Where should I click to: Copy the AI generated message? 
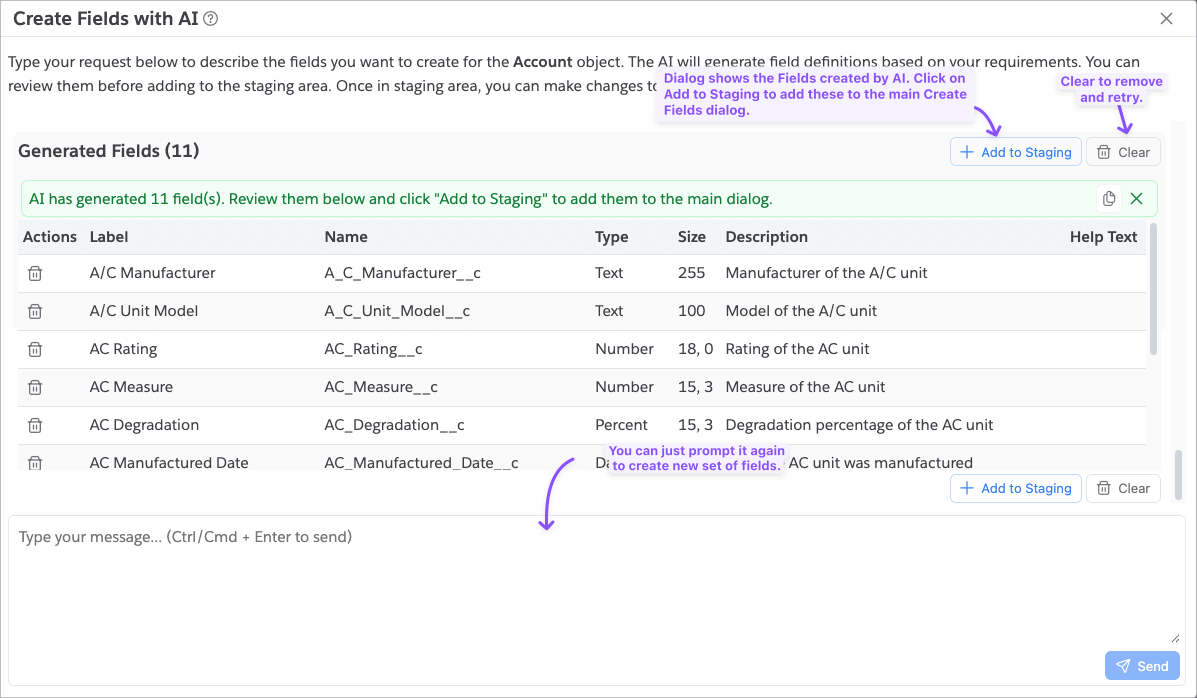tap(1109, 199)
